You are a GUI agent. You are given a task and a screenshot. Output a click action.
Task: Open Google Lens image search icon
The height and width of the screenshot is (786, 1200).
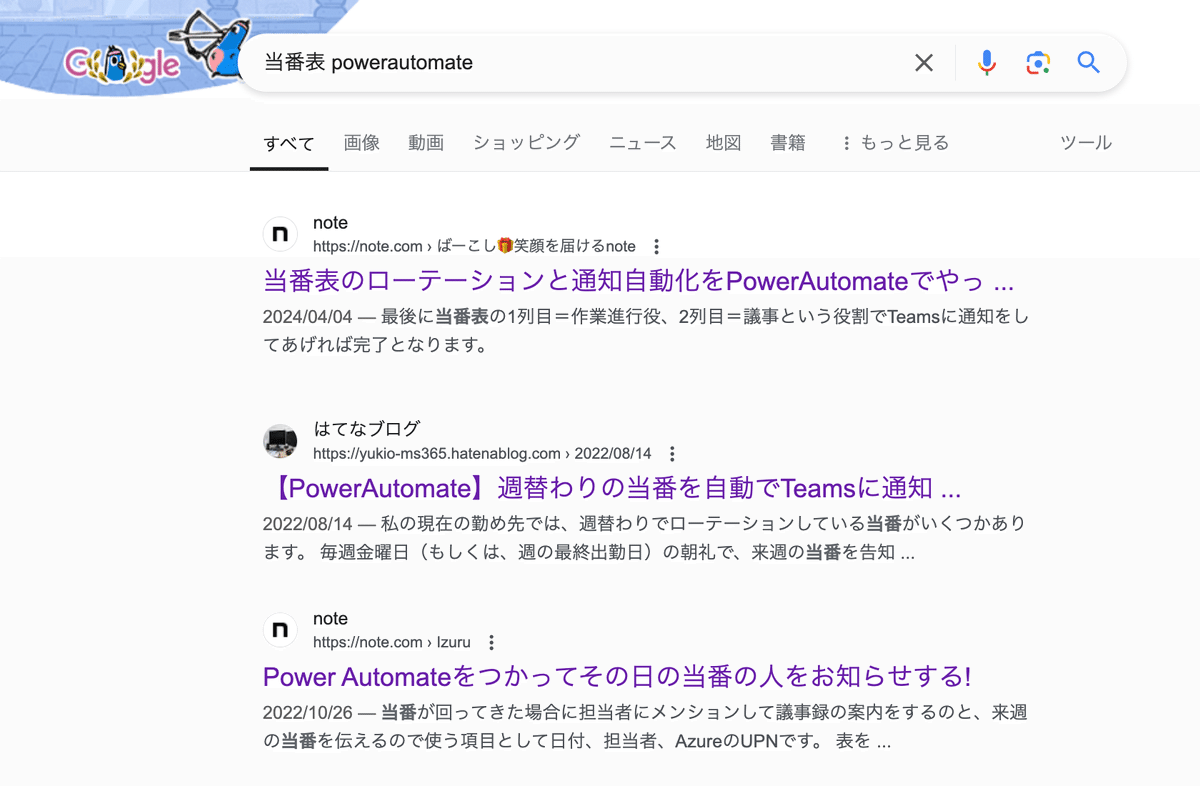tap(1038, 63)
